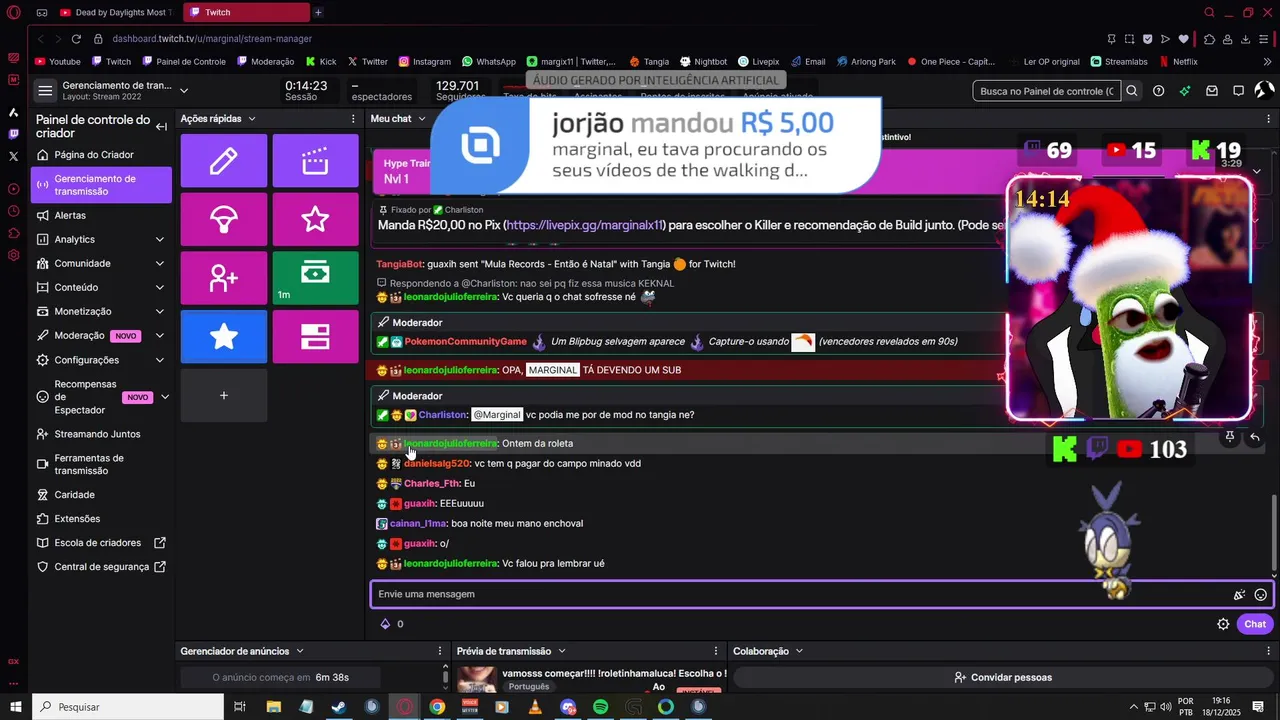The width and height of the screenshot is (1280, 720).
Task: Open Opera sidebar X/Twitter icon
Action: point(13,156)
